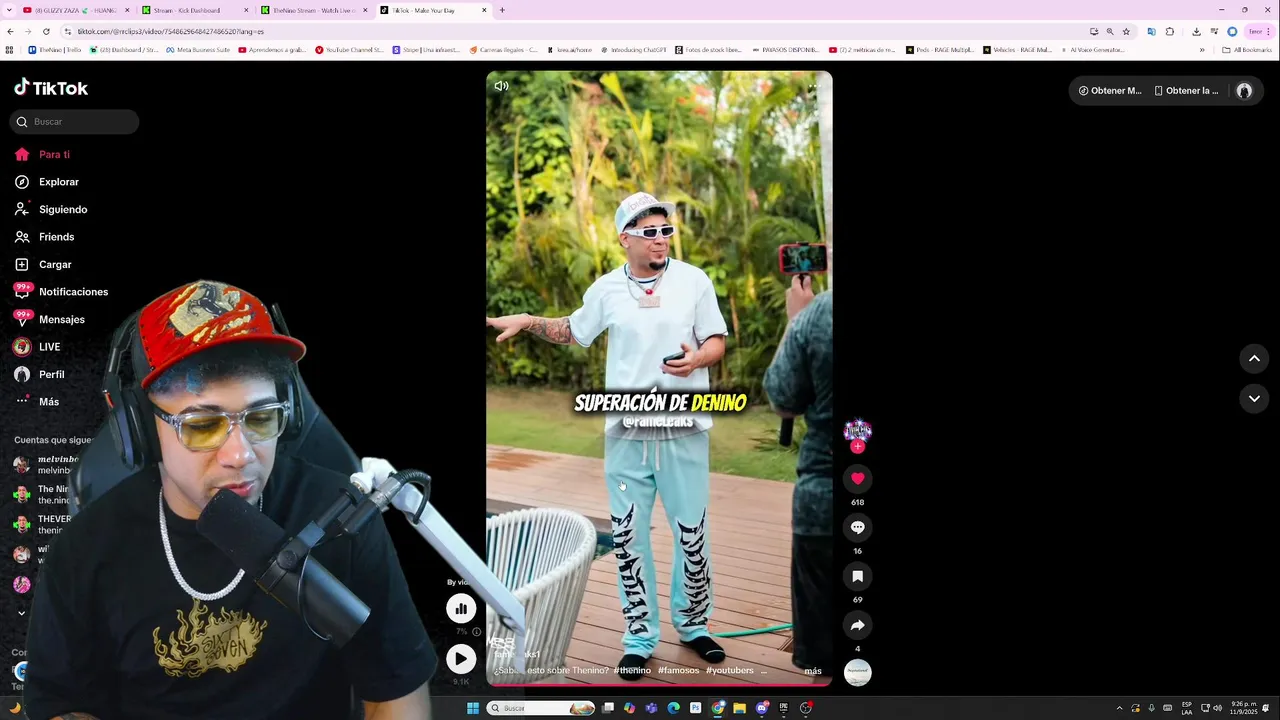Expand the followed accounts list chevron

[21, 613]
